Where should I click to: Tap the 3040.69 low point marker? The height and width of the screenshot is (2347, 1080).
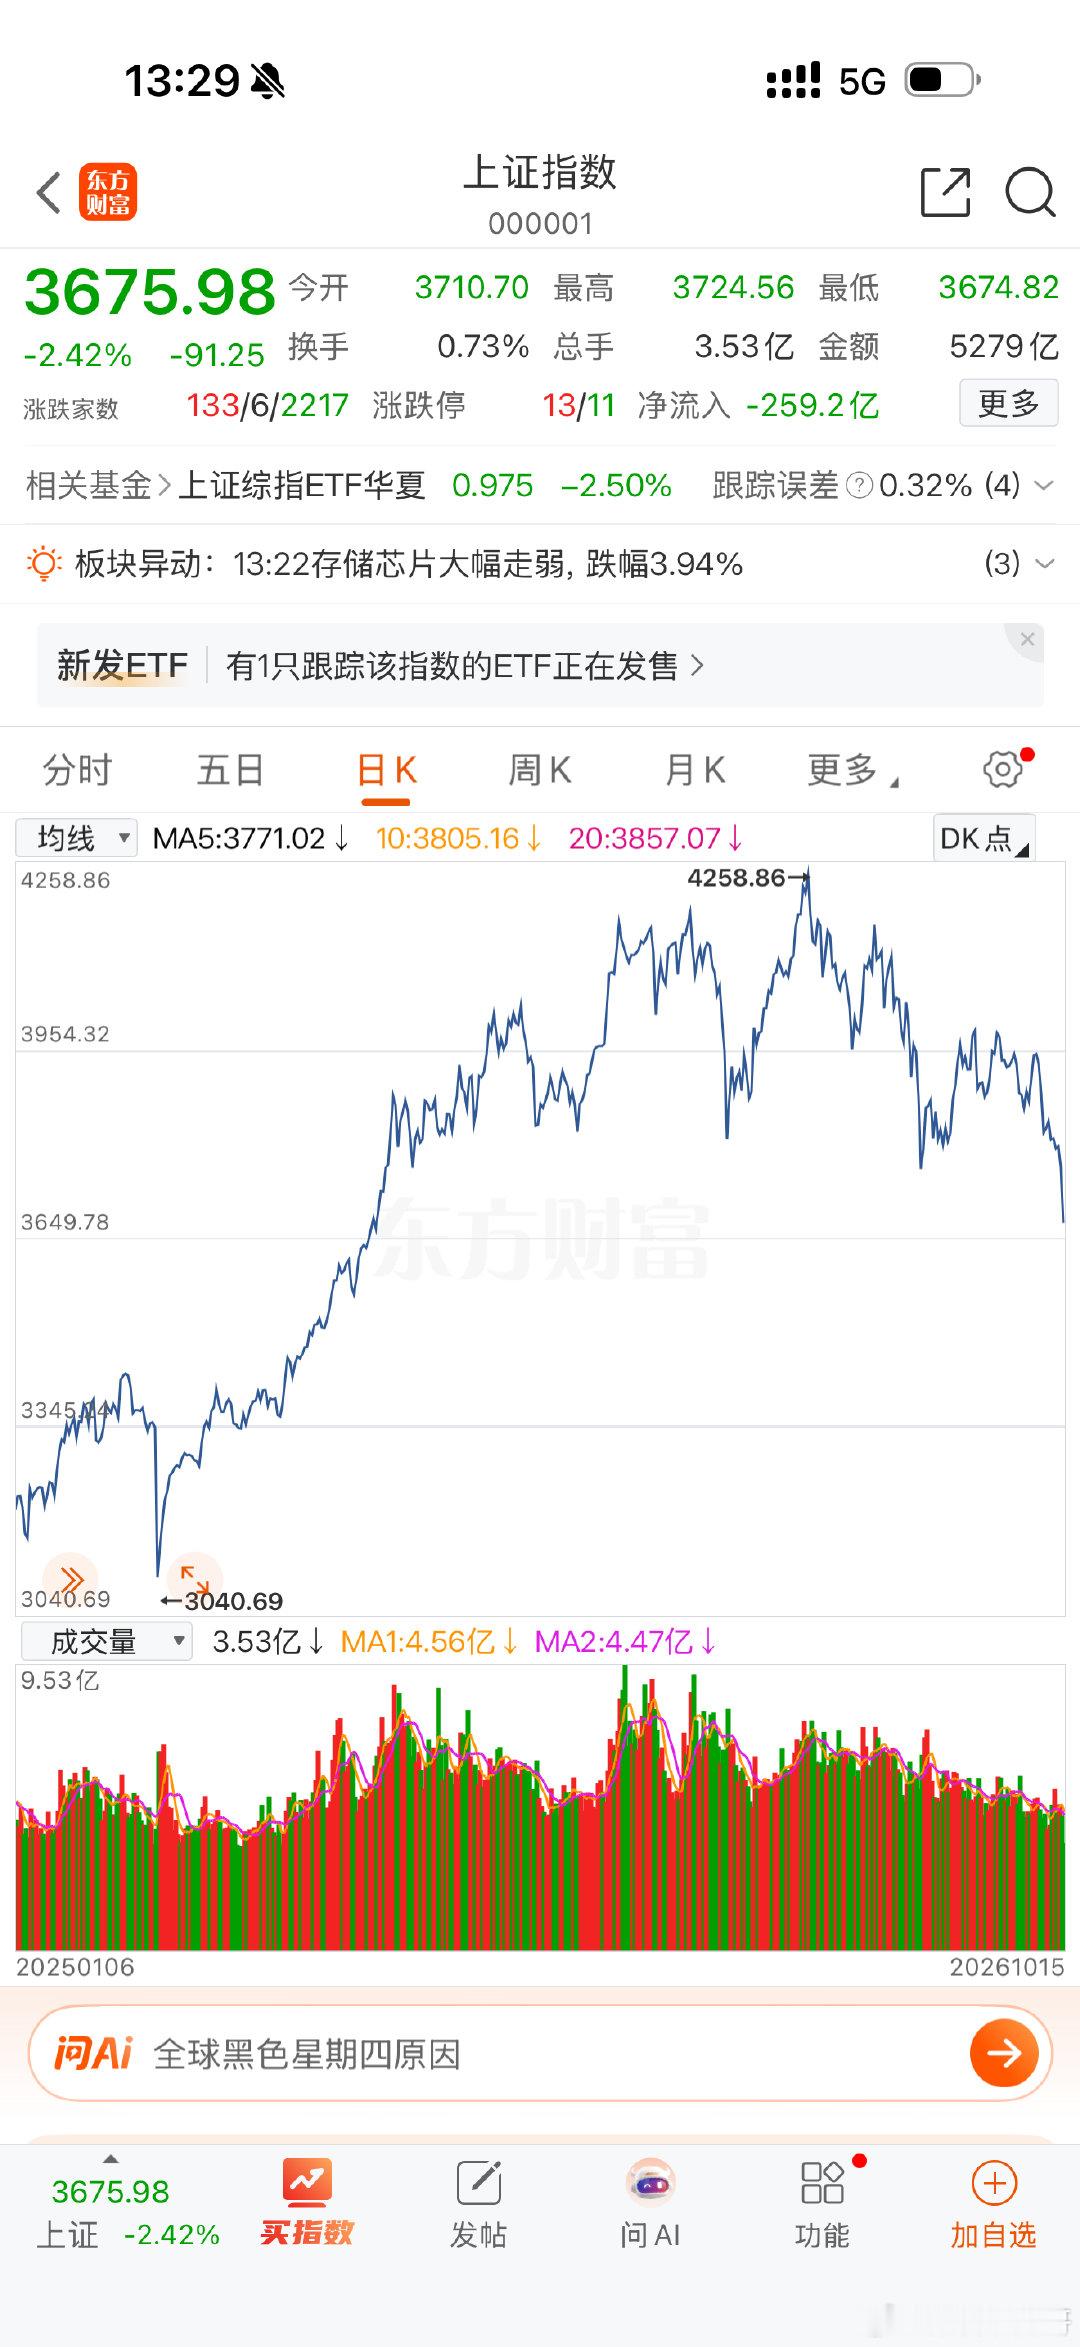222,1602
